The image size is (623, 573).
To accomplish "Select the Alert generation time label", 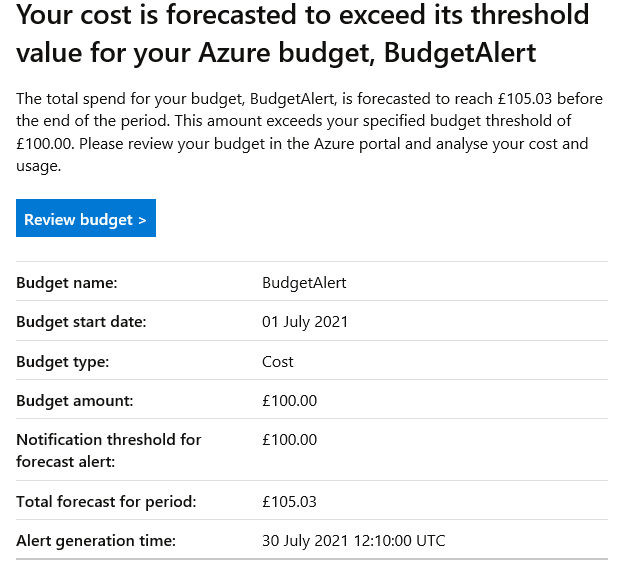I will 96,541.
